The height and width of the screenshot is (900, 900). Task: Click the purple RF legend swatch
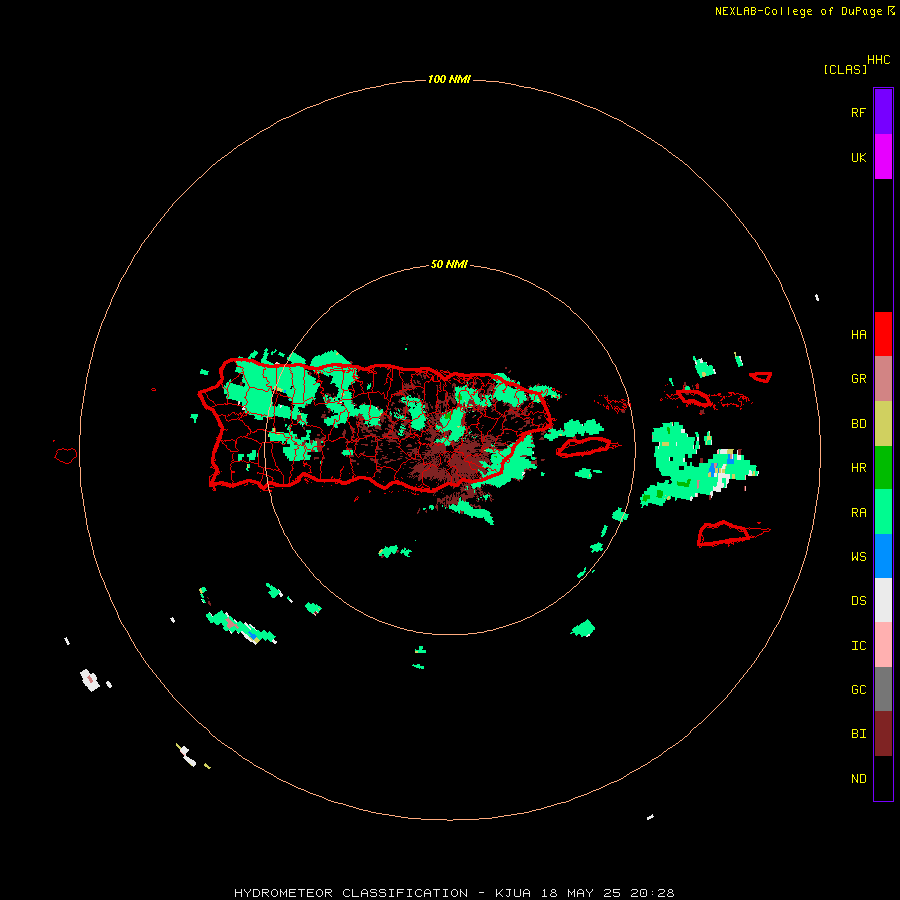pyautogui.click(x=883, y=112)
